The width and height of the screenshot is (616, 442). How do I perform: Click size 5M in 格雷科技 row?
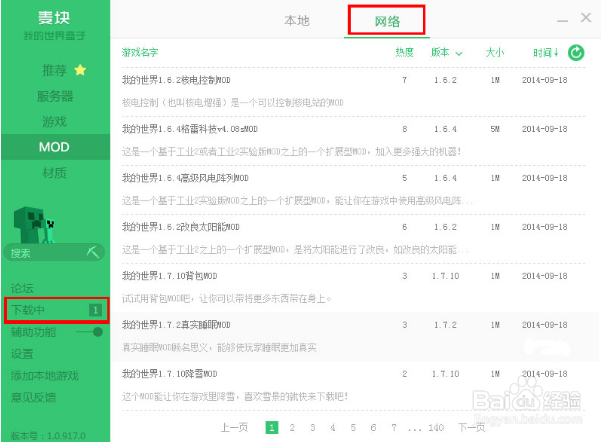[495, 129]
